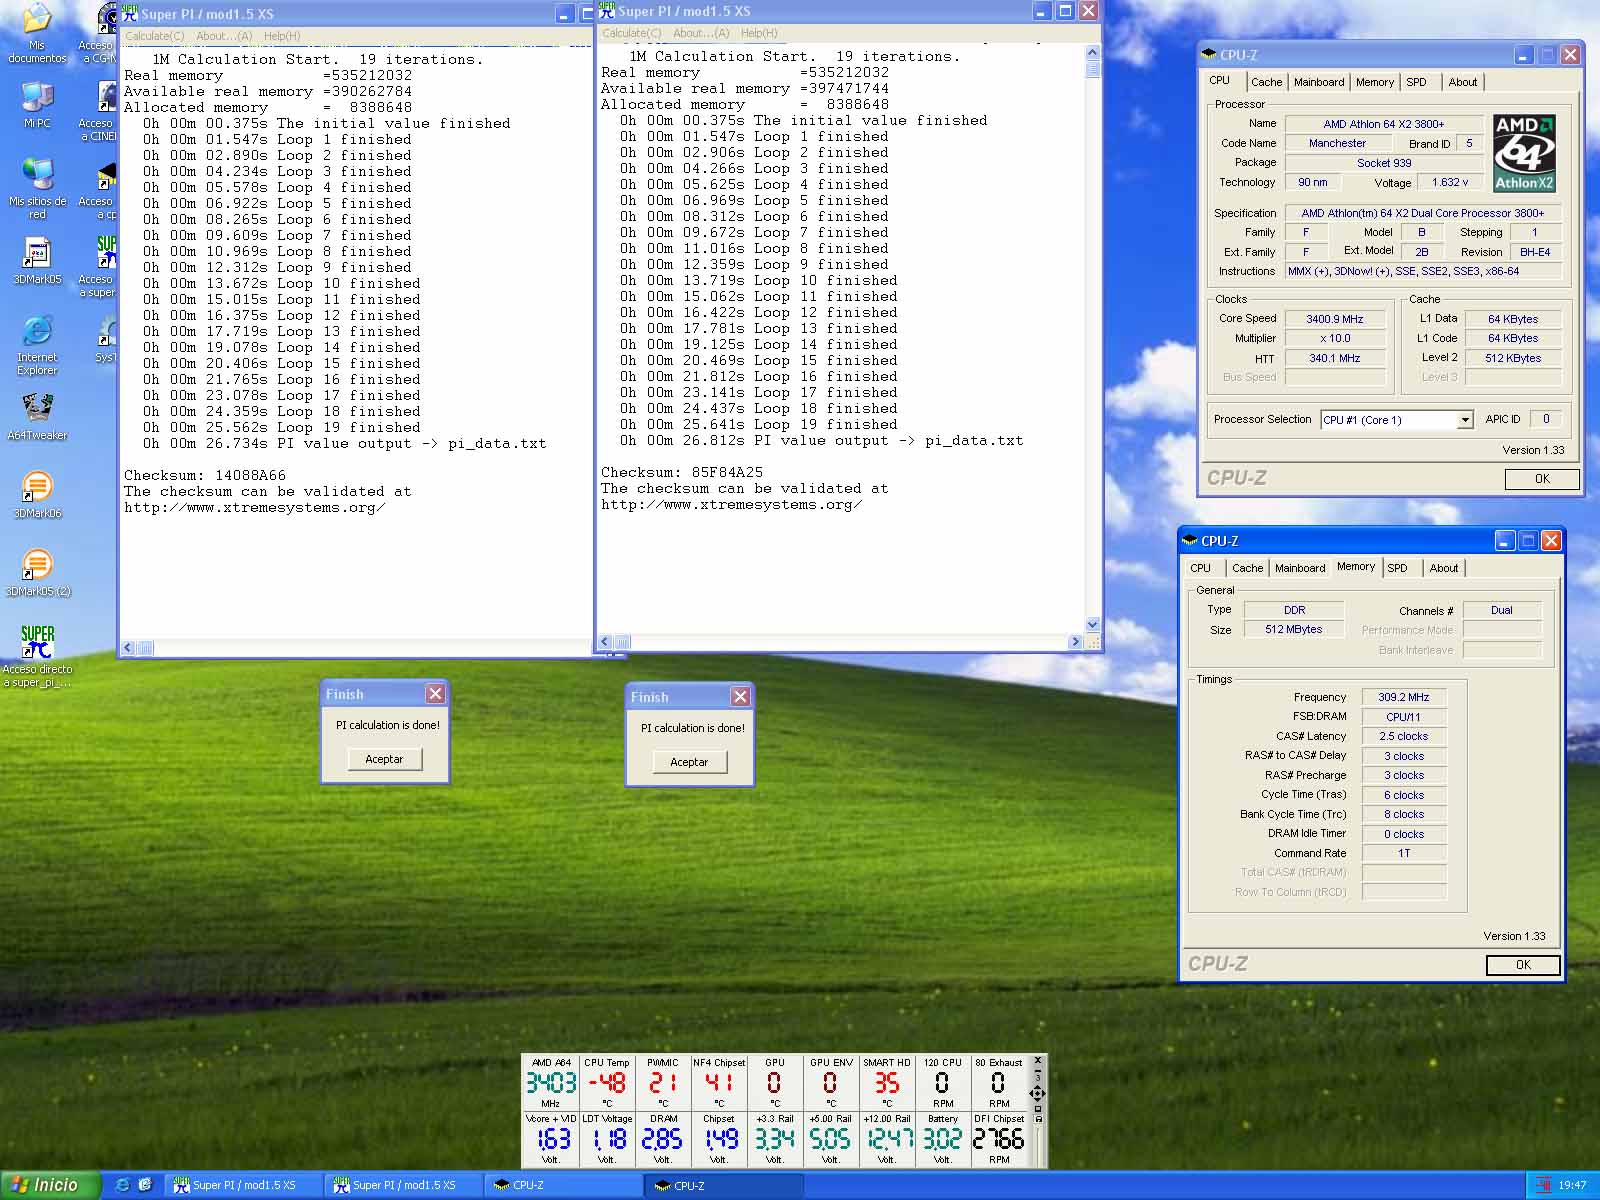
Task: Close the right Finish dialog with X
Action: point(740,696)
